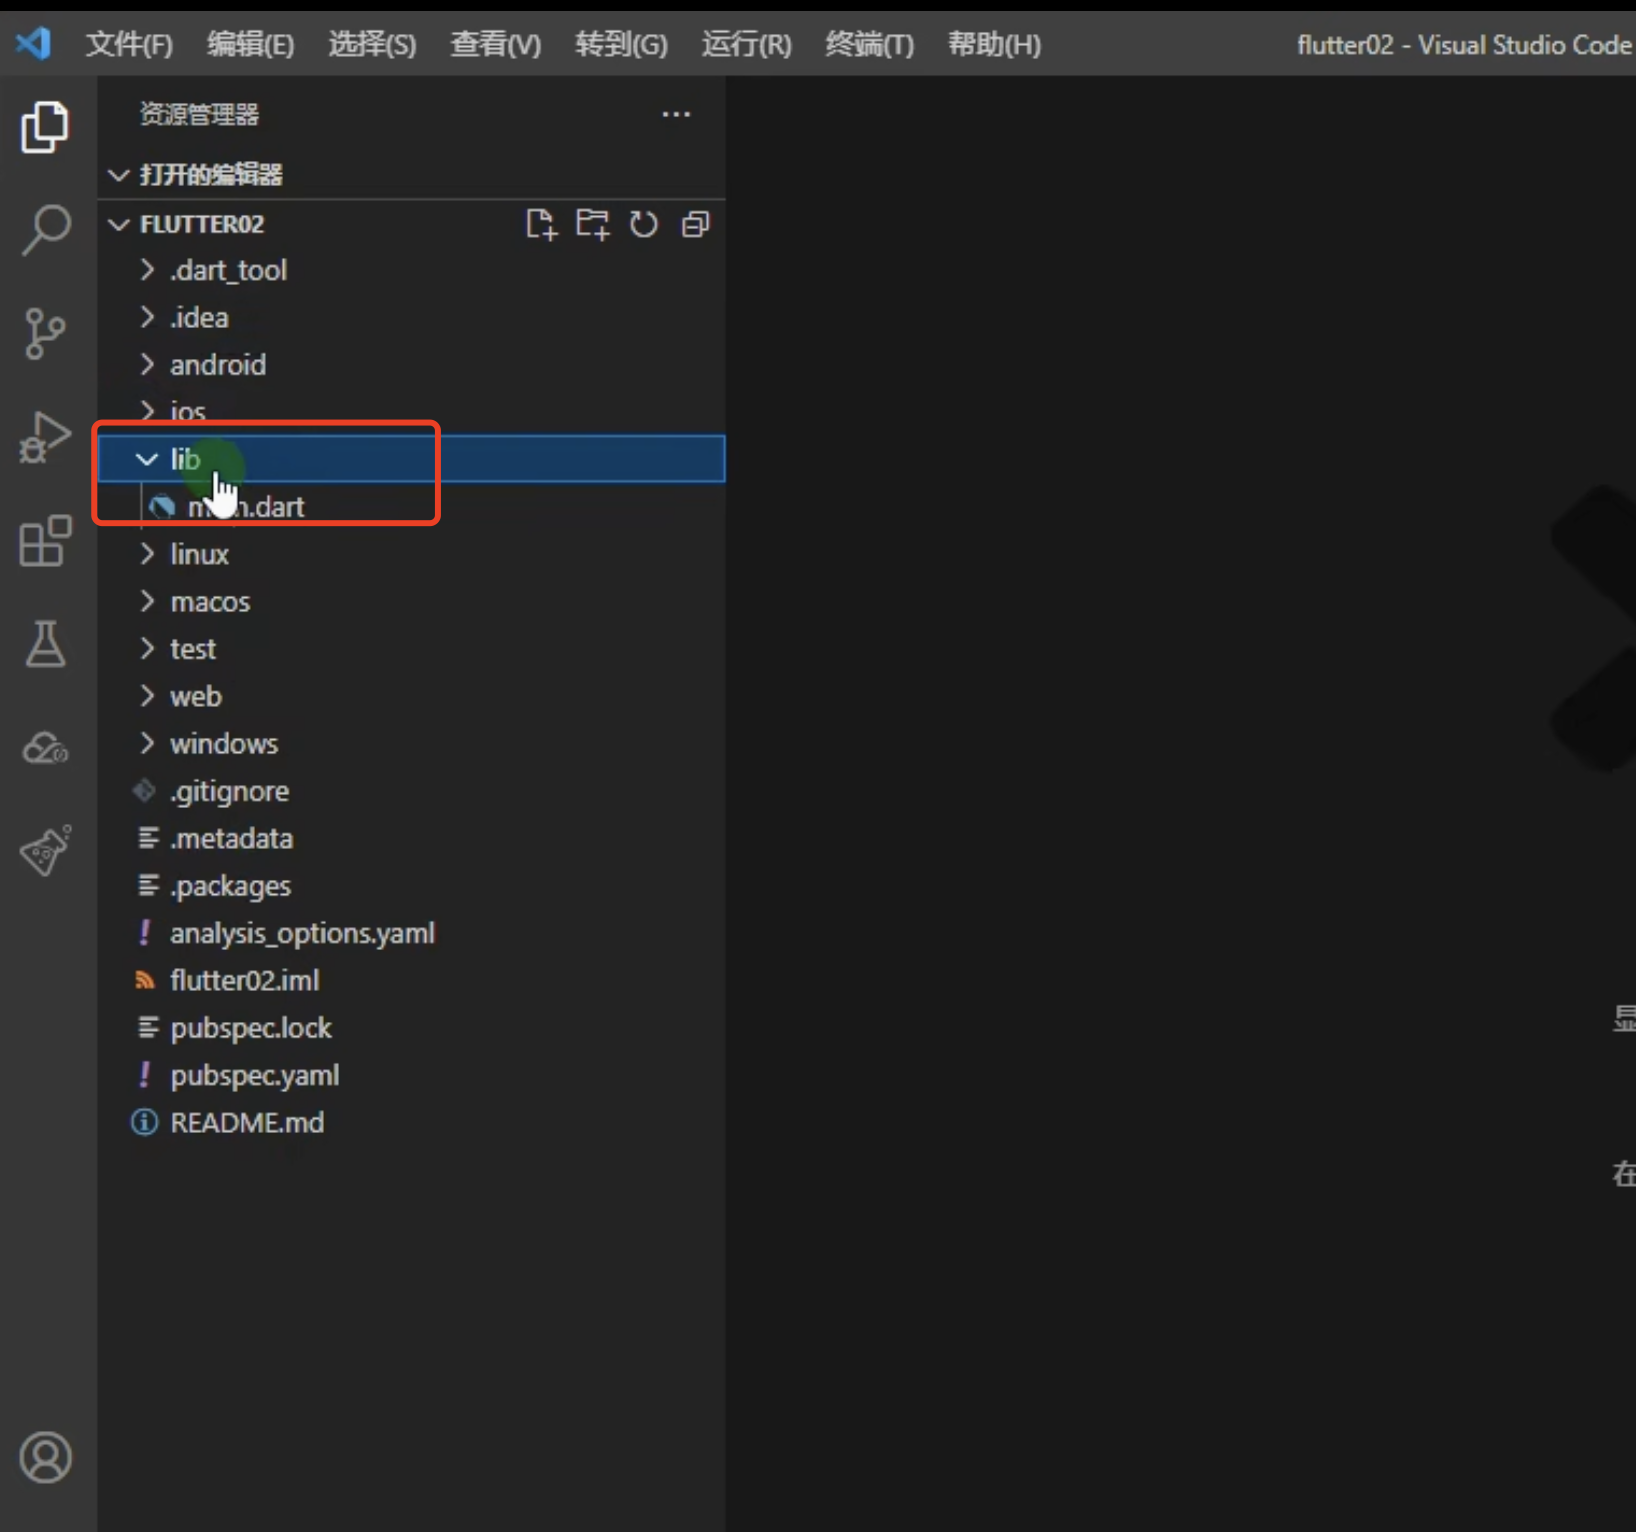The height and width of the screenshot is (1532, 1636).
Task: Expand the windows folder
Action: (411, 743)
